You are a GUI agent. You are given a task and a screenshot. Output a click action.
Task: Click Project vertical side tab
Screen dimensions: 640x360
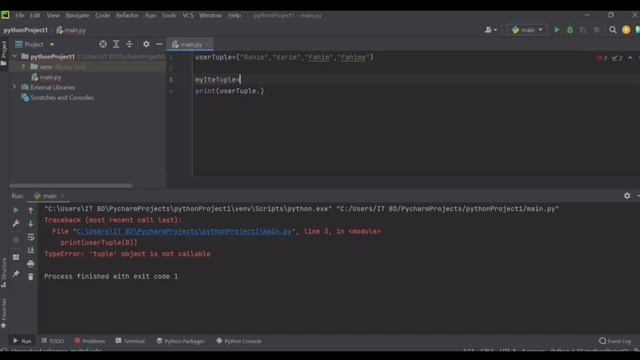(4, 53)
